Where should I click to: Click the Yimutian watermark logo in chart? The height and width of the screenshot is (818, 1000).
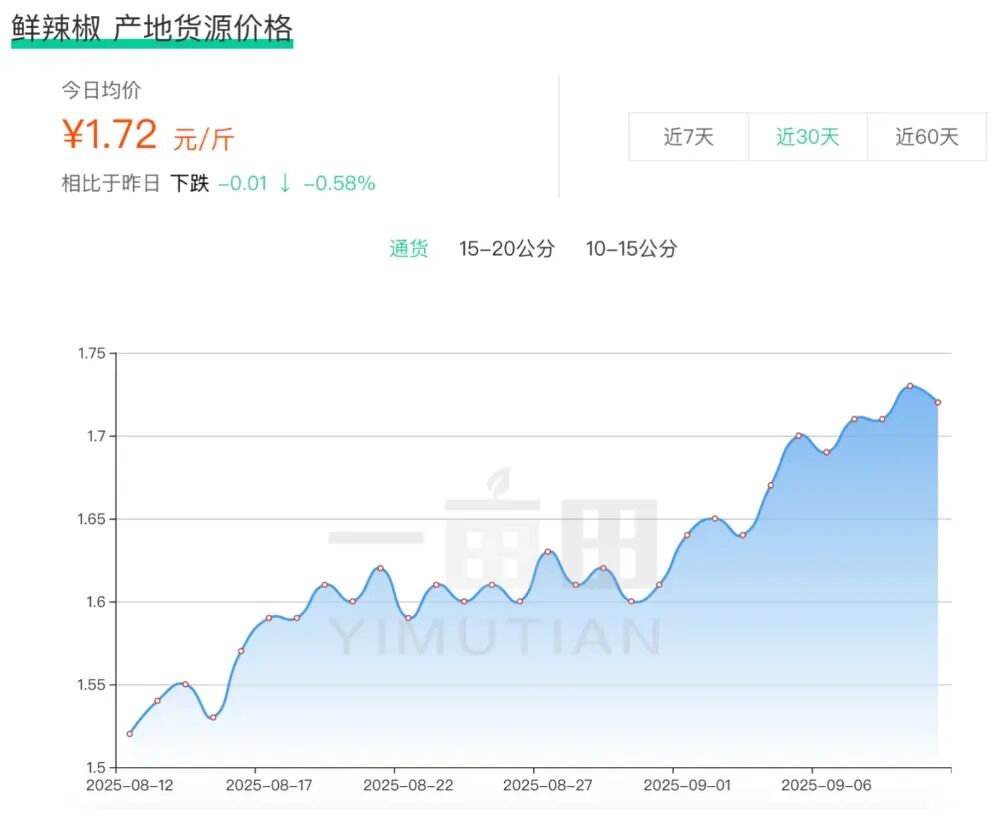494,562
